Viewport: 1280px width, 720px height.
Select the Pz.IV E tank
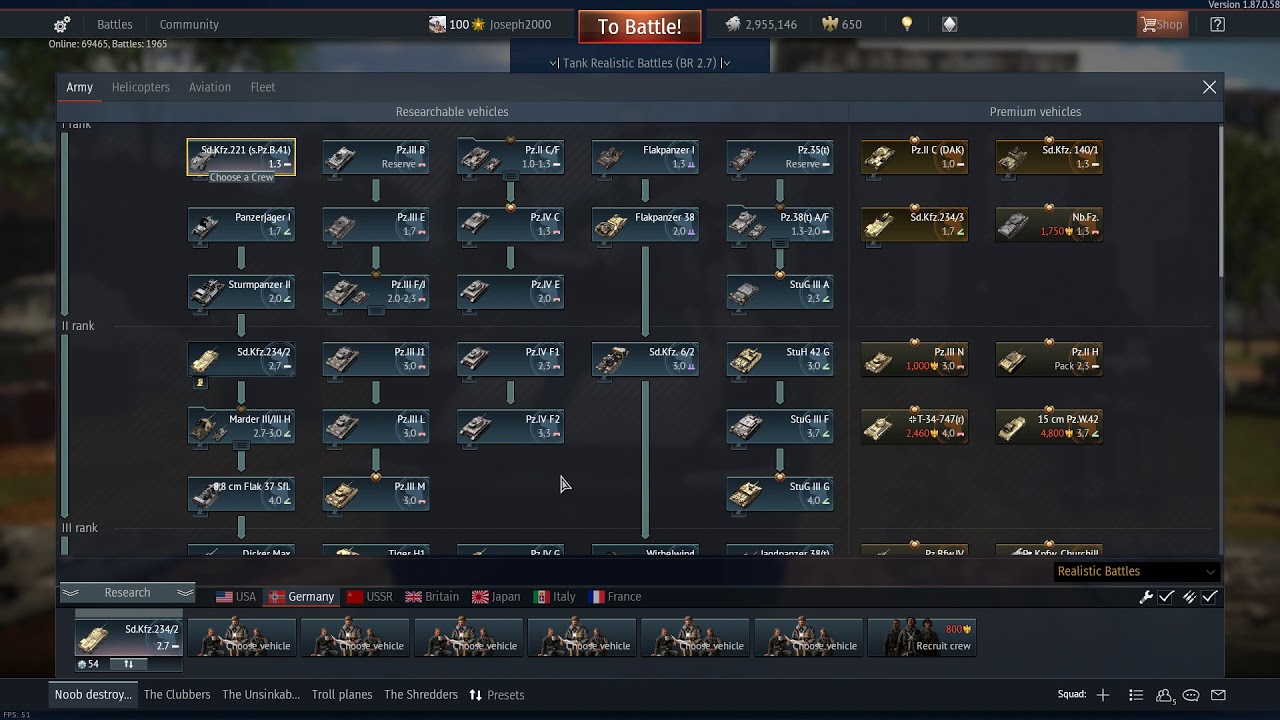(x=511, y=291)
